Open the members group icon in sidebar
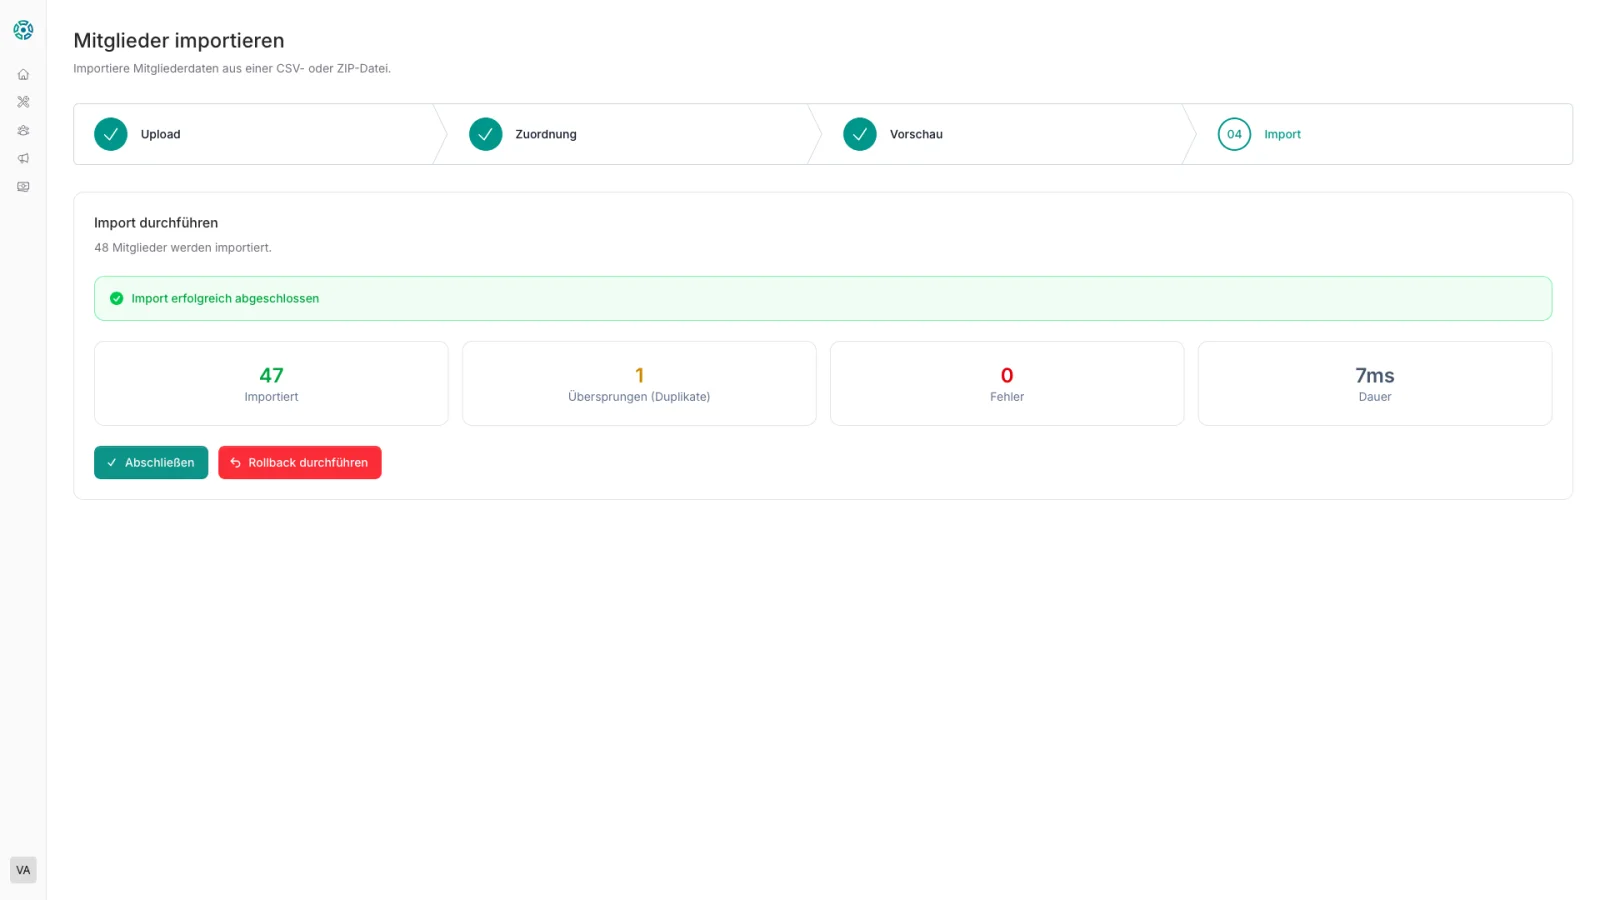Viewport: 1600px width, 900px height. [x=23, y=130]
